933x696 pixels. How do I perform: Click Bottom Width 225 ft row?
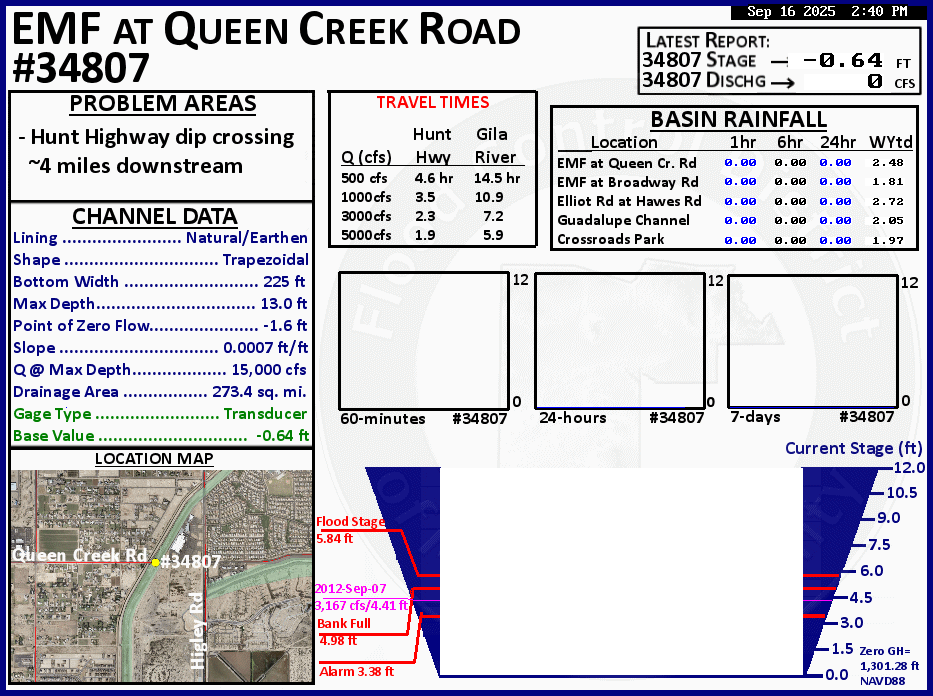159,282
